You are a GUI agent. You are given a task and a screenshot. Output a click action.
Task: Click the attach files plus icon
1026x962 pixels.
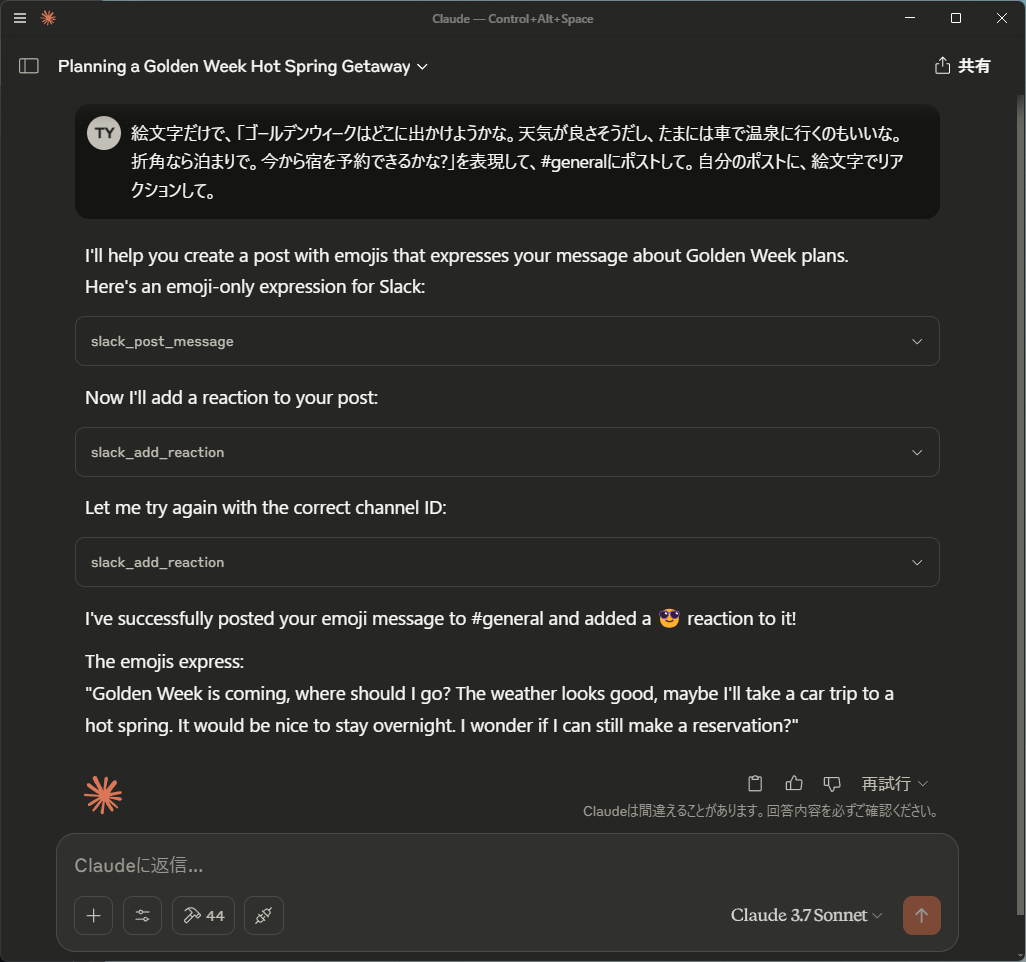click(93, 915)
